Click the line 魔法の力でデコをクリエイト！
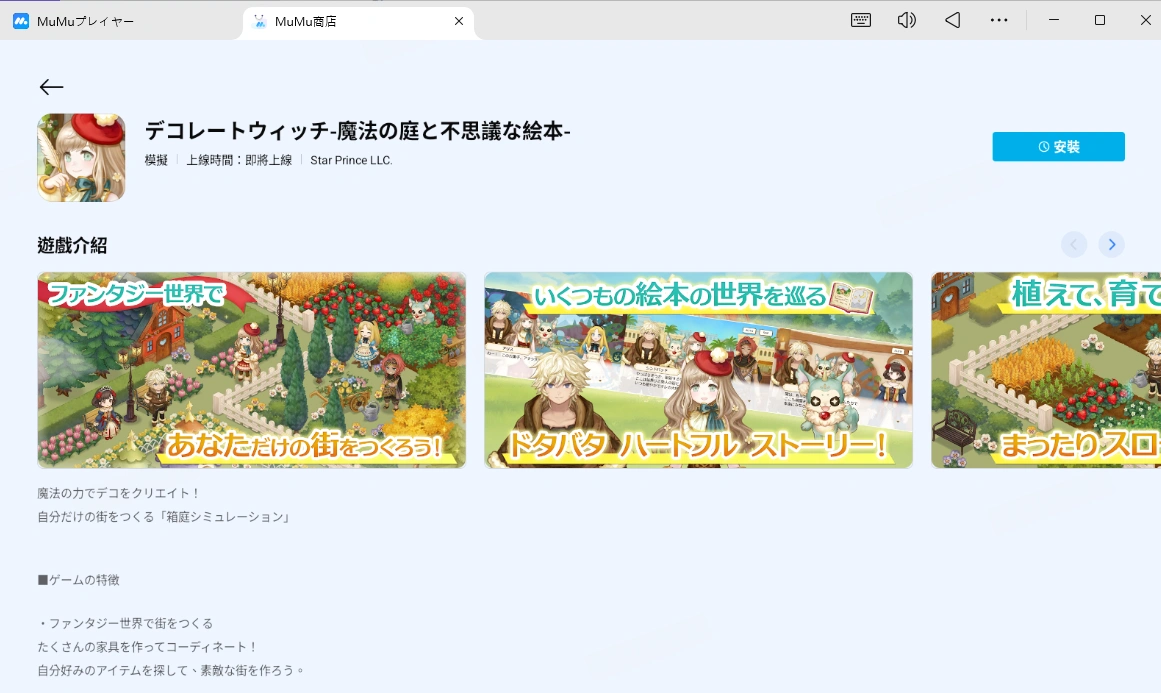 [118, 493]
